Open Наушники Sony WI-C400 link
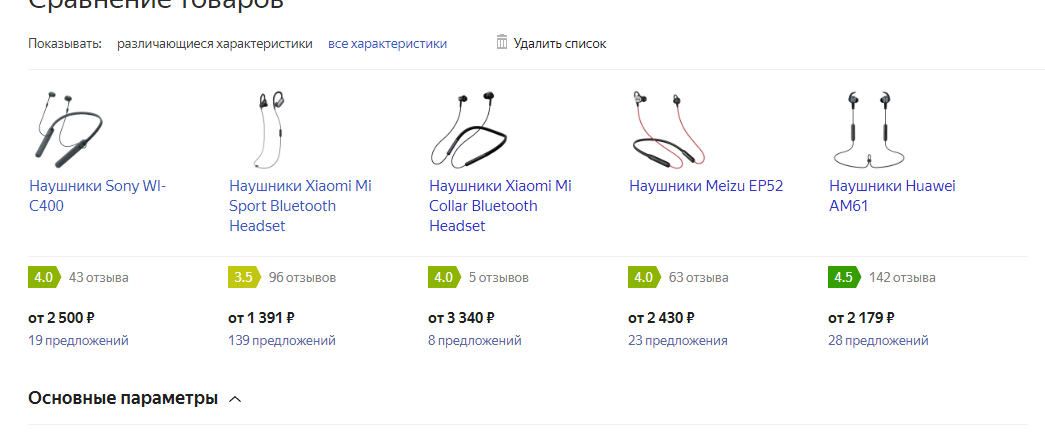1045x436 pixels. (x=97, y=196)
